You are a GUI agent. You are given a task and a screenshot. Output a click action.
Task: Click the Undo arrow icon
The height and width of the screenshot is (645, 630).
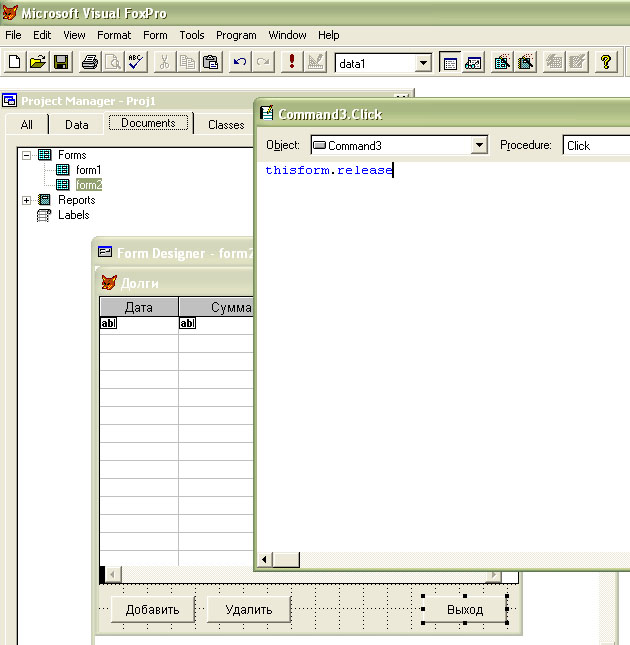point(240,62)
